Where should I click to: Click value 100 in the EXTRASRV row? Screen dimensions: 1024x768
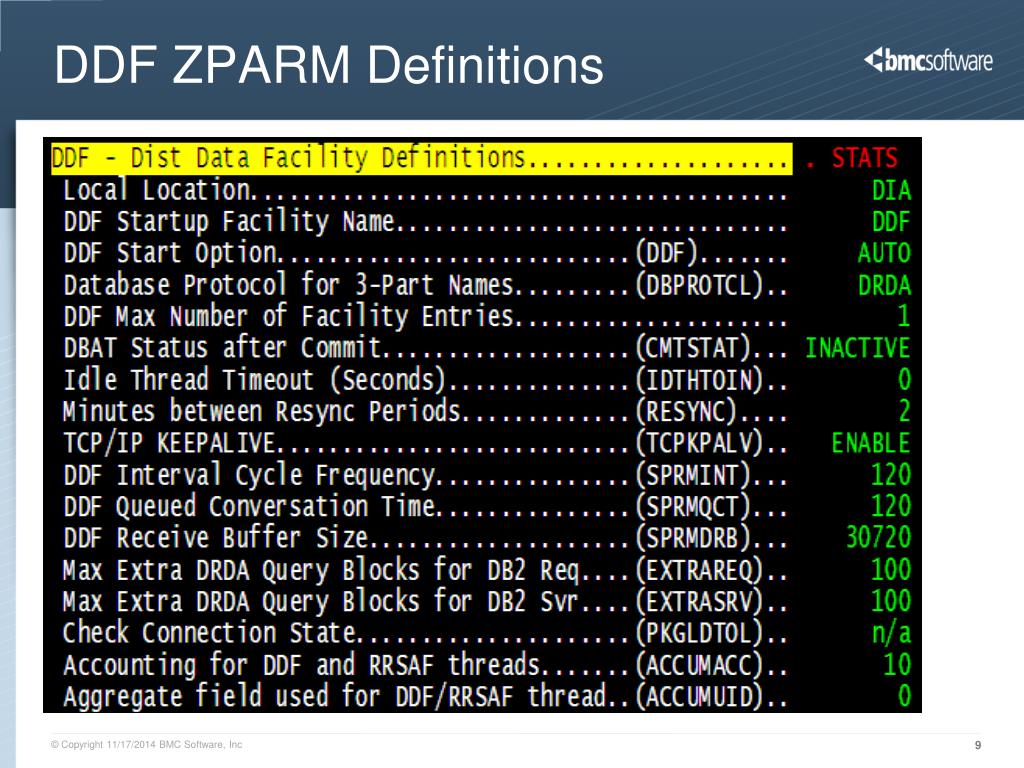point(891,601)
